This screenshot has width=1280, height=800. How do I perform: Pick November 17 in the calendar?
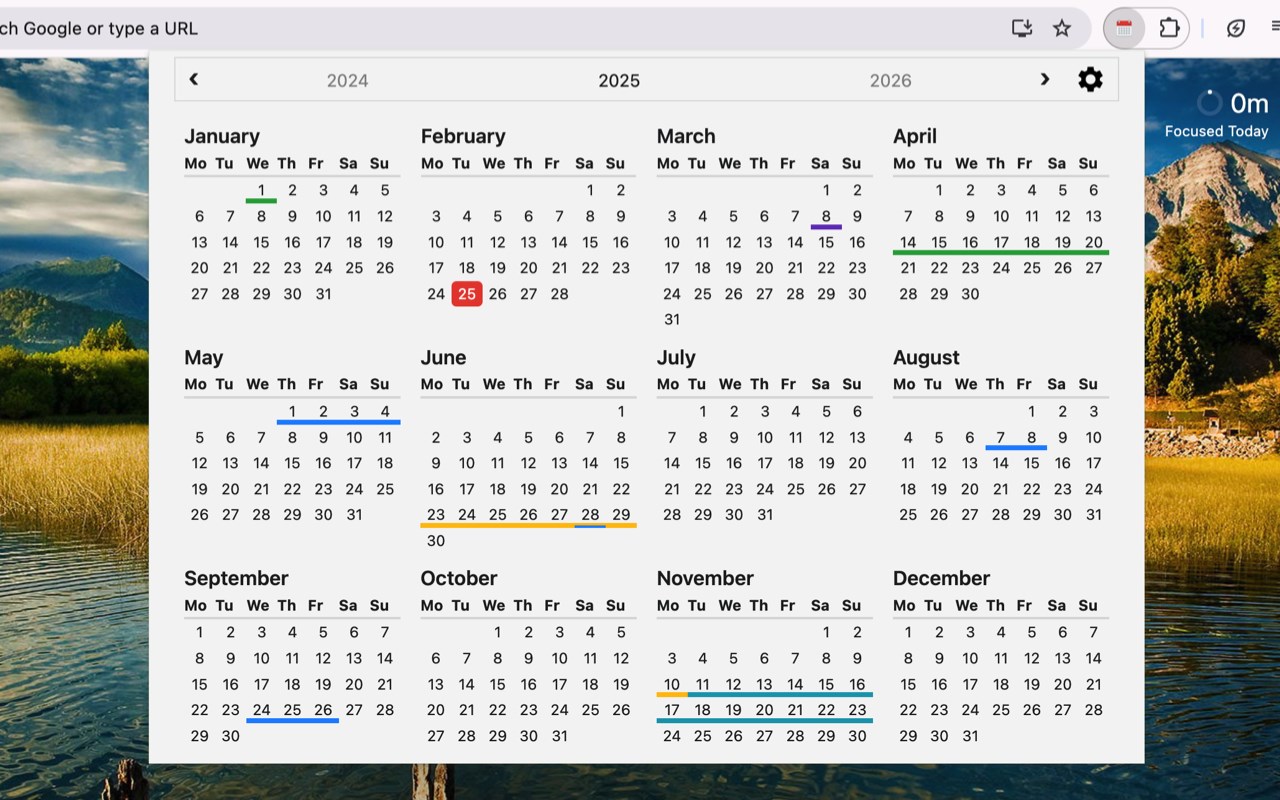672,710
